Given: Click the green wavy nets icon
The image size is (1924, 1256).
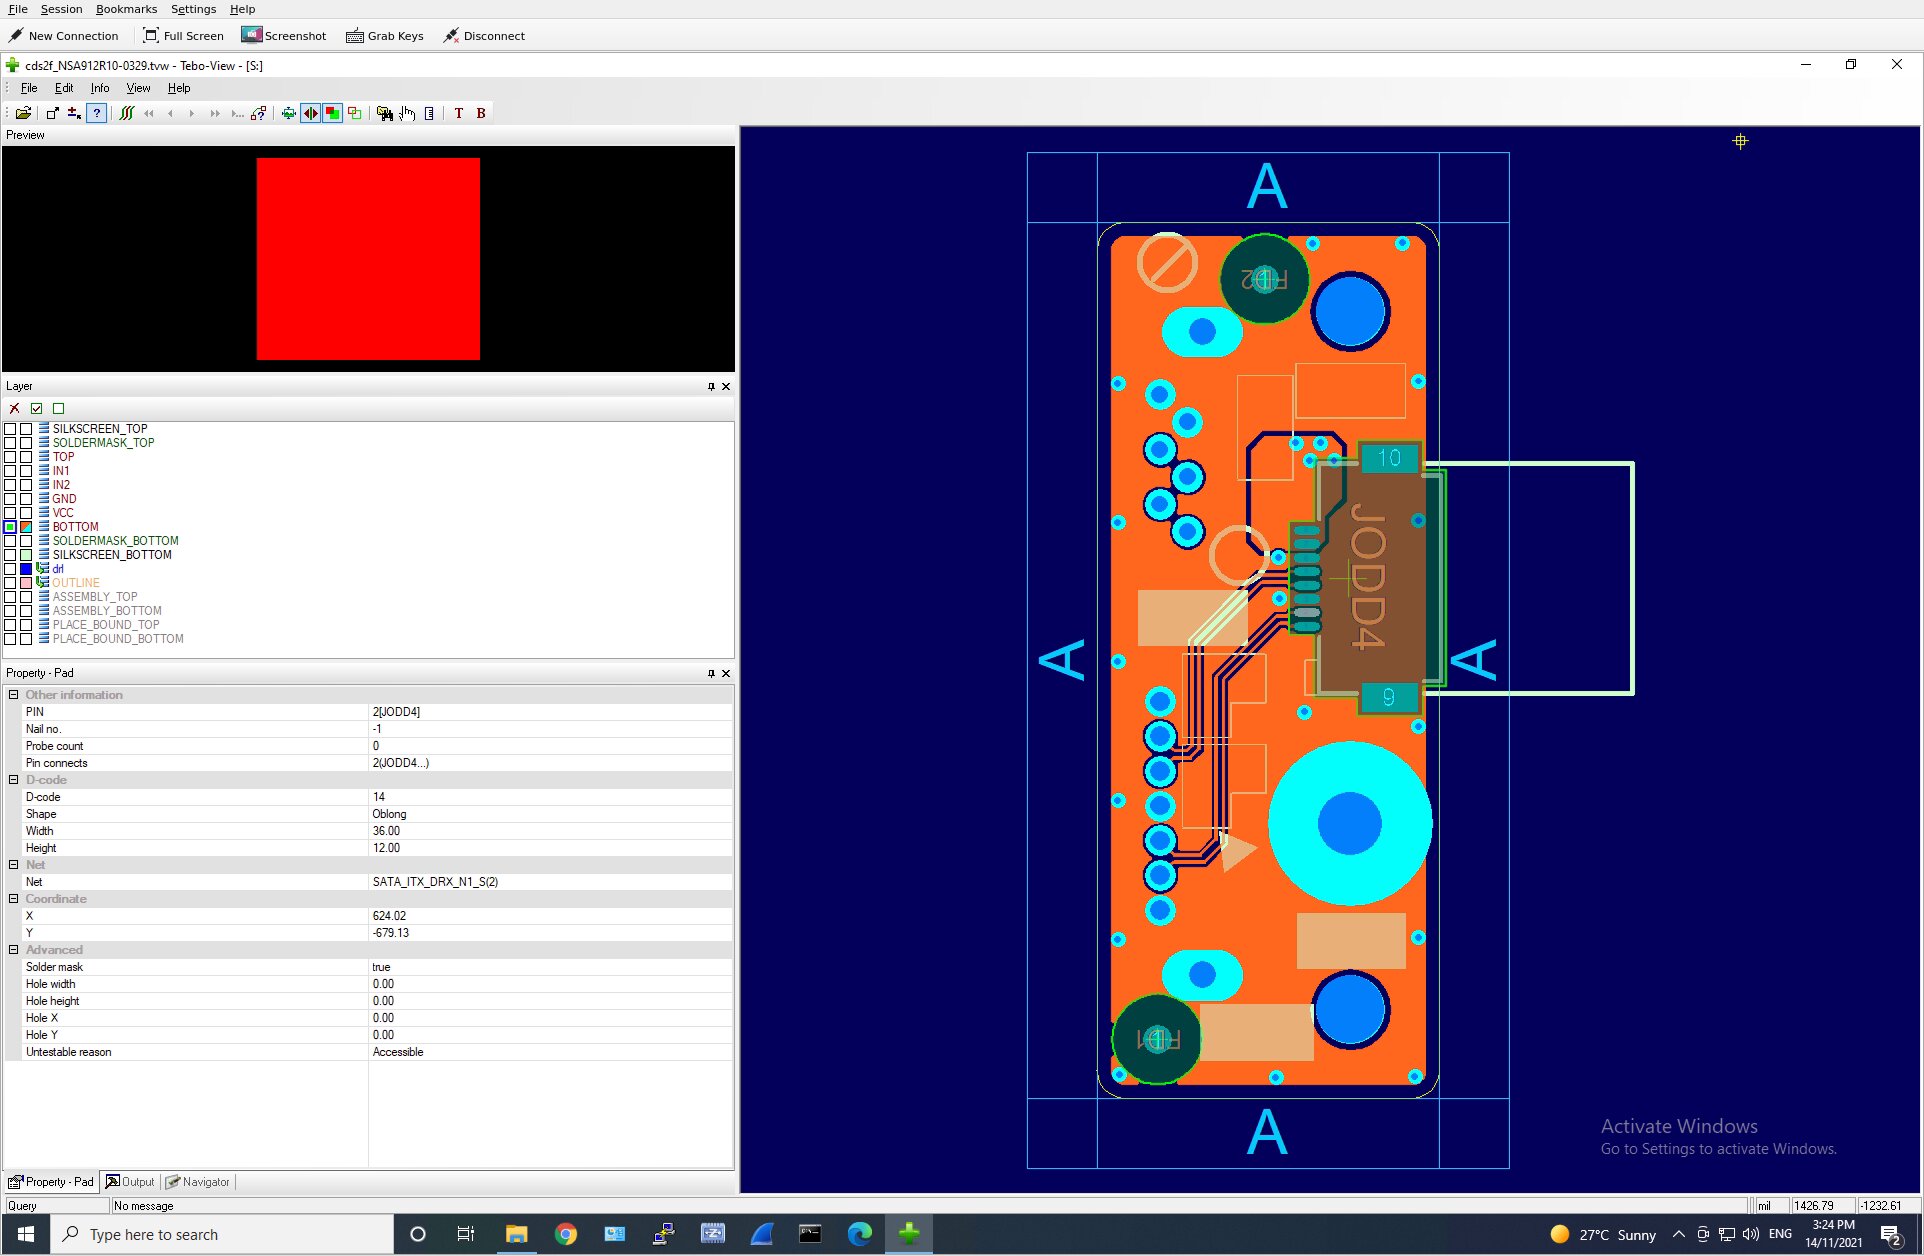Looking at the screenshot, I should tap(127, 113).
